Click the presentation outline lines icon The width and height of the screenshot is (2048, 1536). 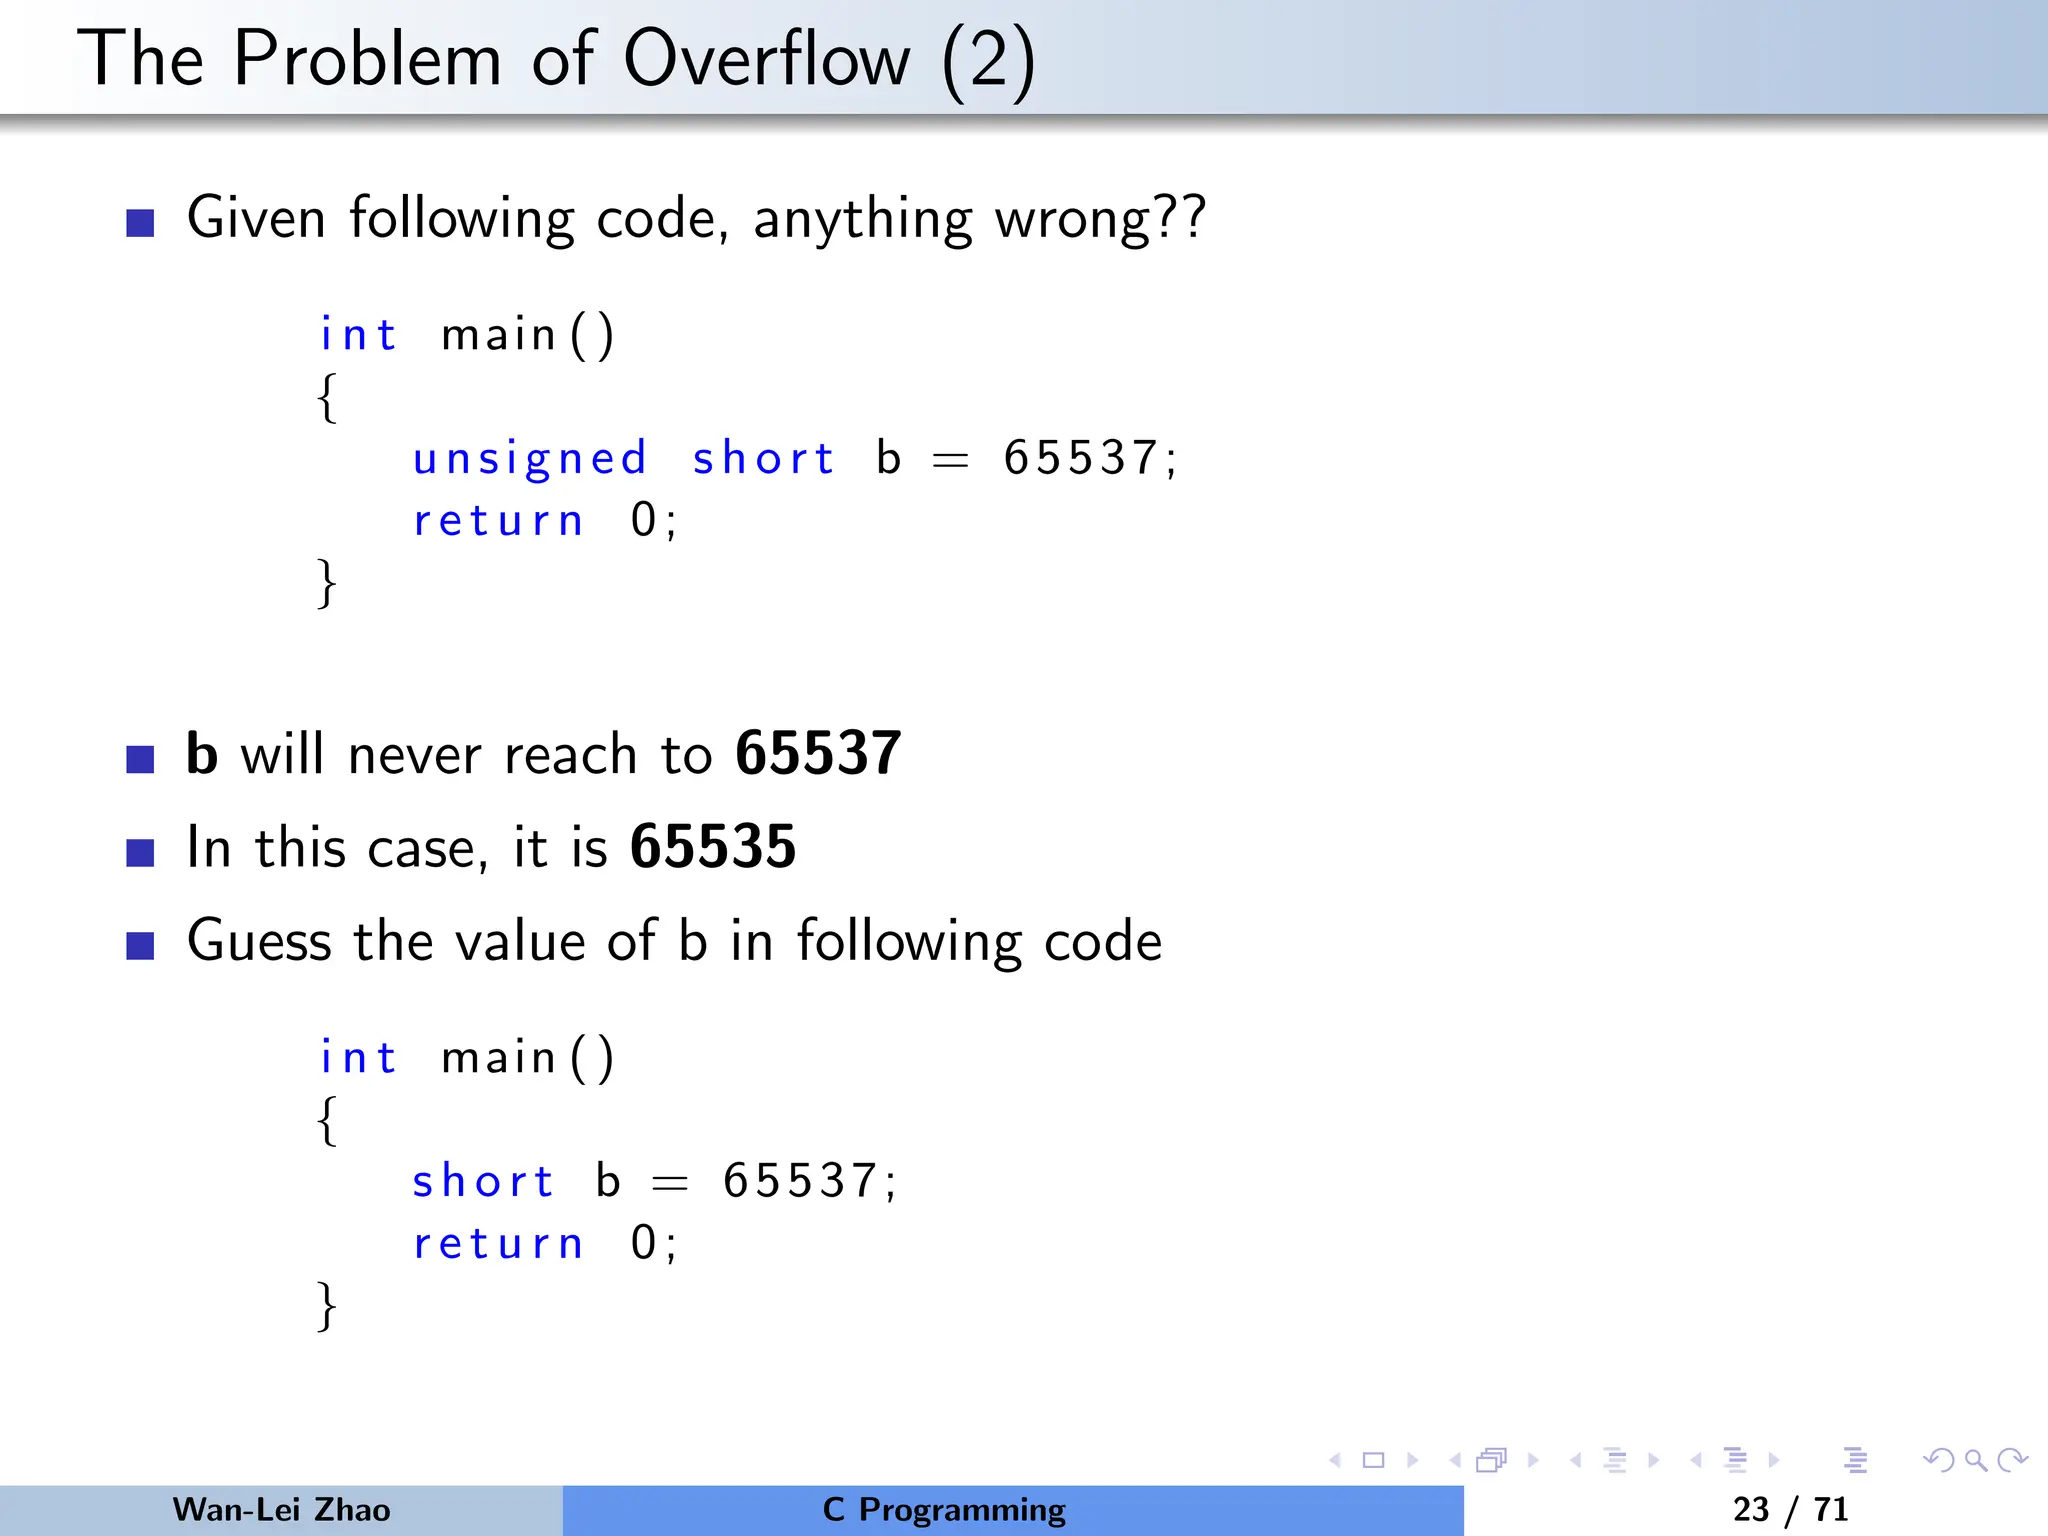(1856, 1461)
